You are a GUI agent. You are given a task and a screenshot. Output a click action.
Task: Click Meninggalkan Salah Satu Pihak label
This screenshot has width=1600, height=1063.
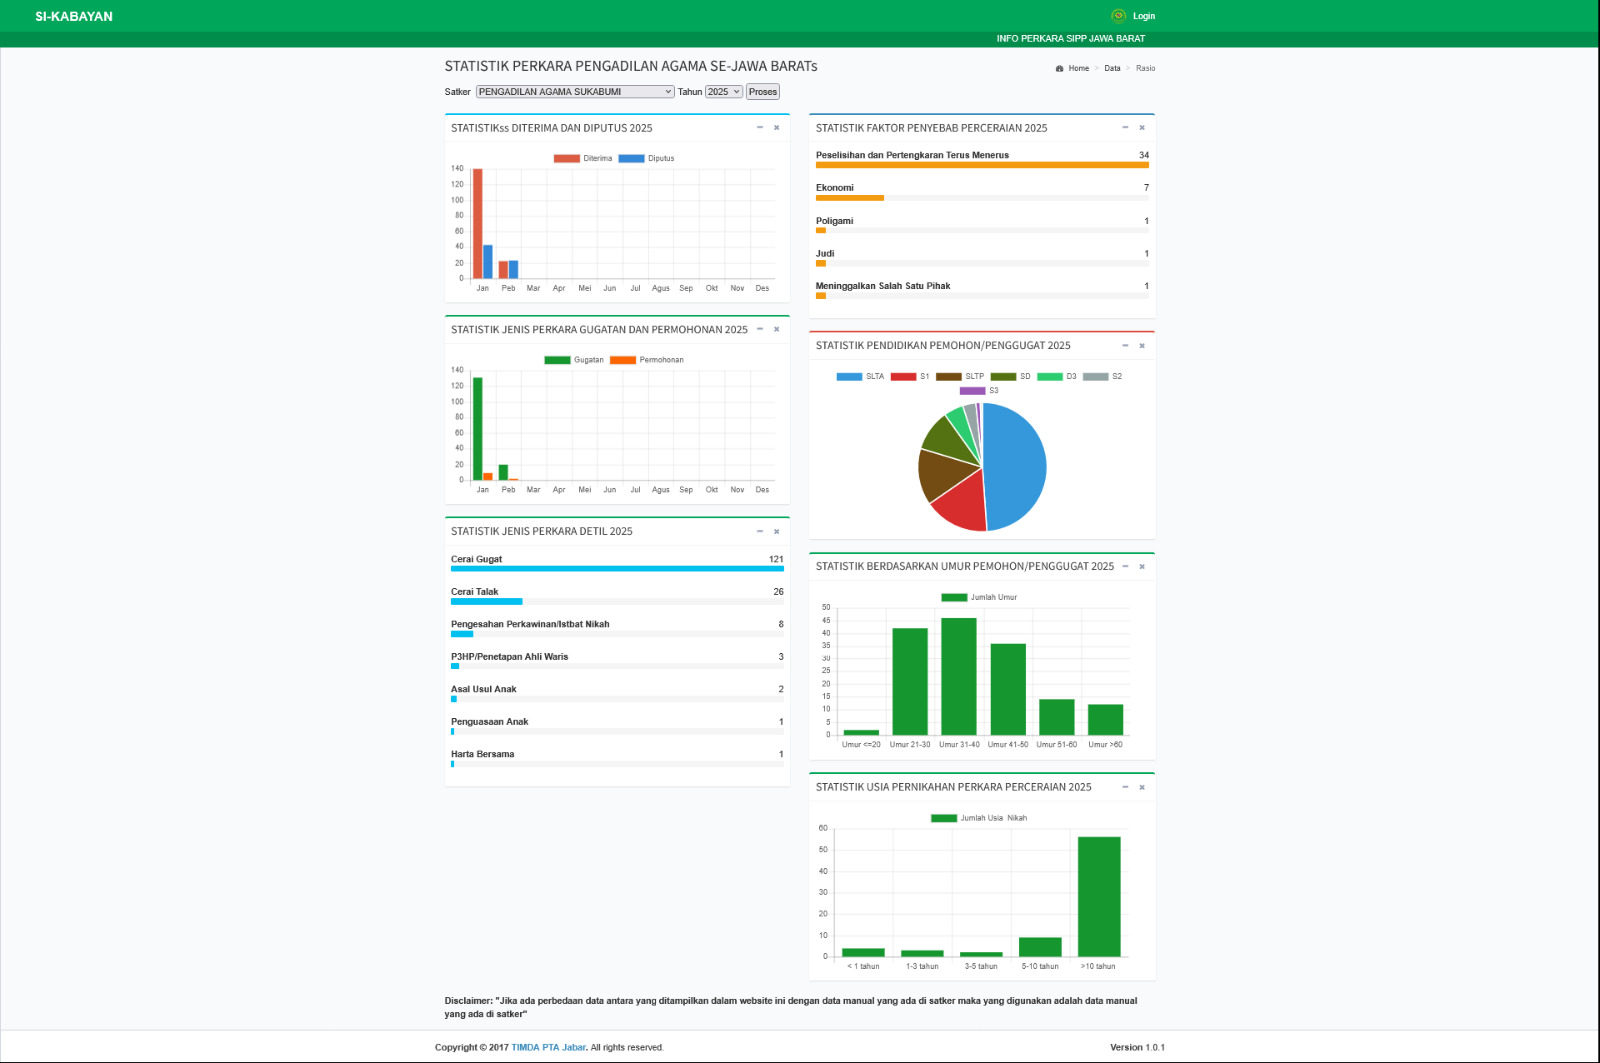coord(883,286)
